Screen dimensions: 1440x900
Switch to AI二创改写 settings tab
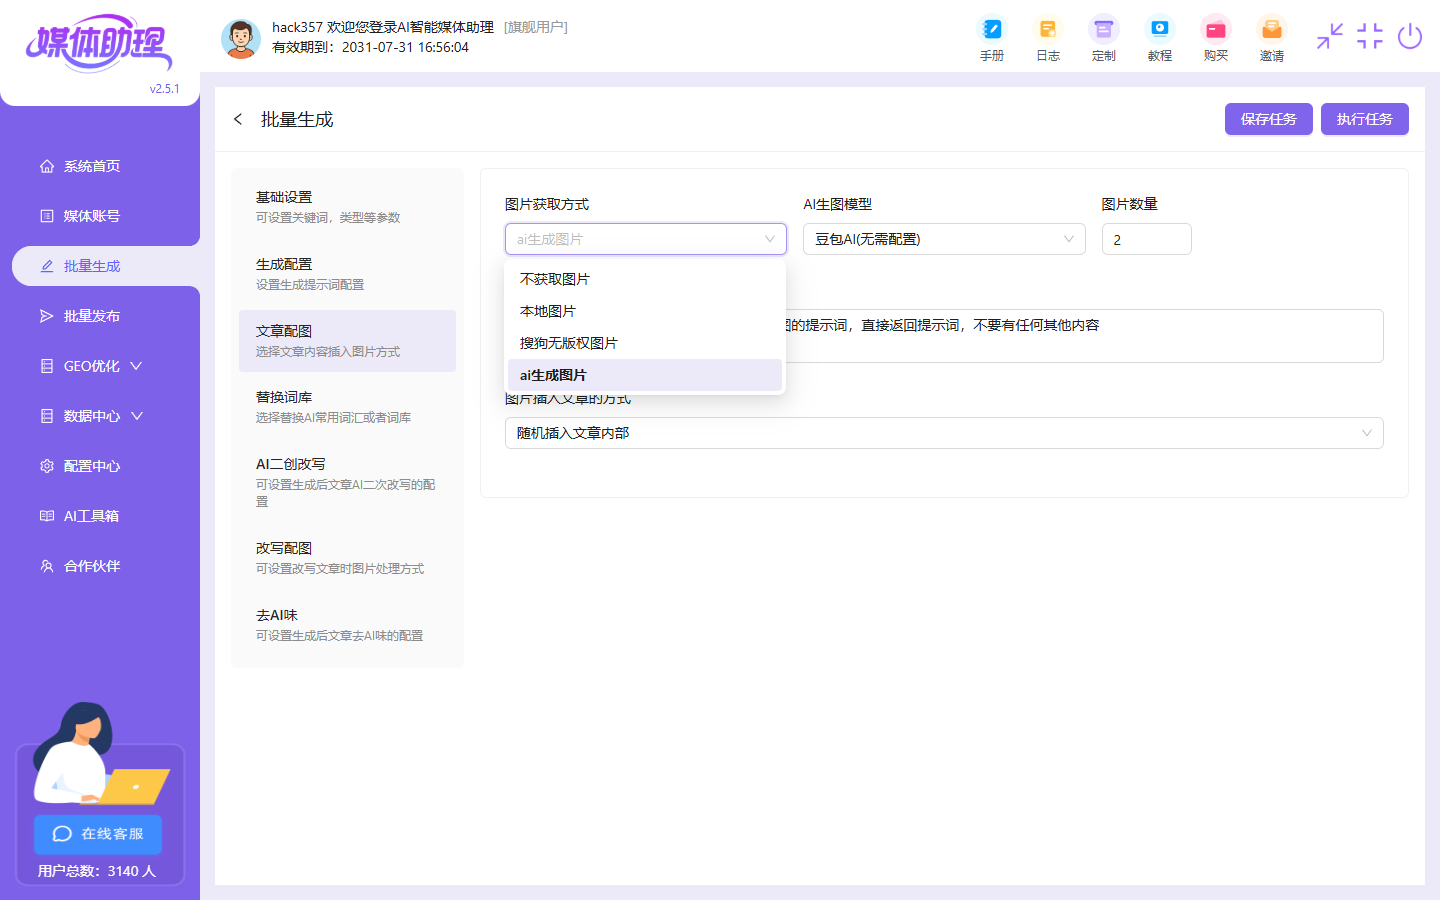(x=347, y=482)
